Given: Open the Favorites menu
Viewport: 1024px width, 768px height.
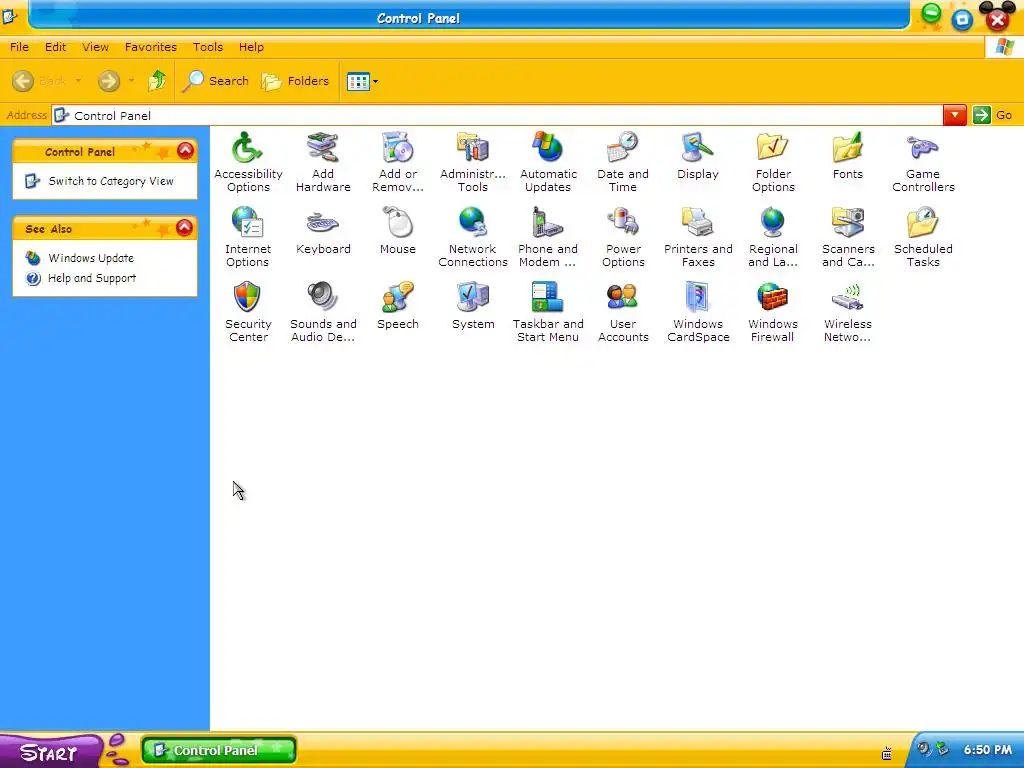Looking at the screenshot, I should [151, 47].
